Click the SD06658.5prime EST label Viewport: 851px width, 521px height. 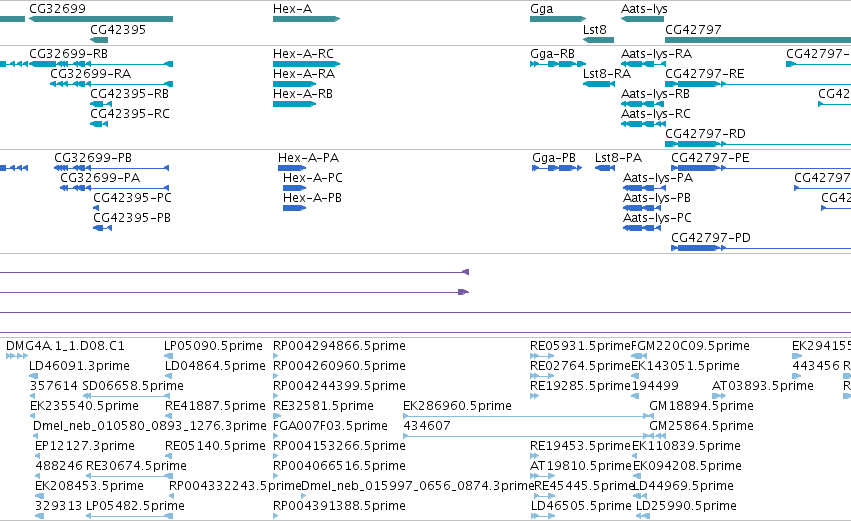click(x=133, y=386)
